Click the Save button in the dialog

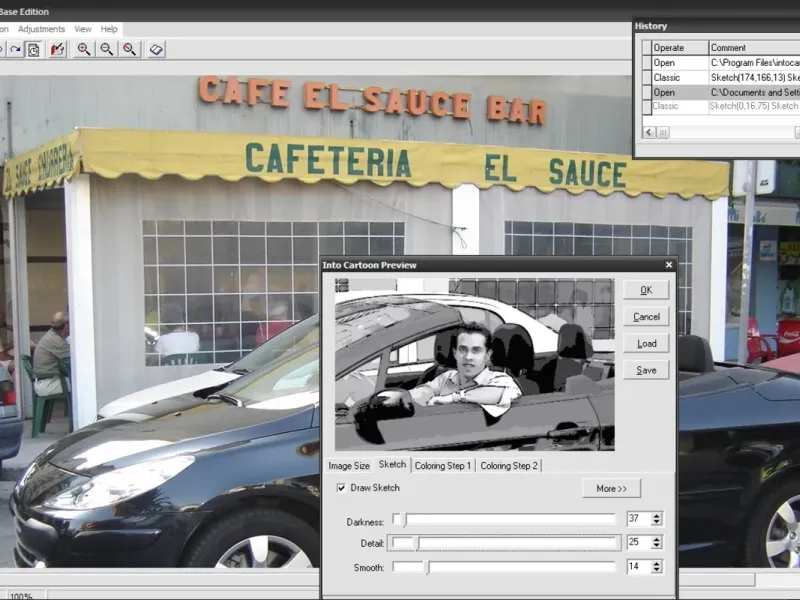646,370
